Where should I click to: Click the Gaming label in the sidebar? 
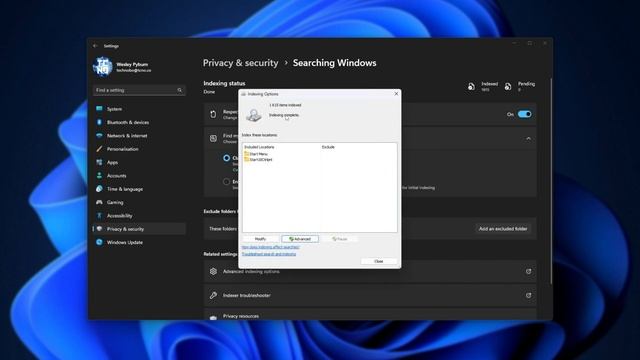pos(115,202)
